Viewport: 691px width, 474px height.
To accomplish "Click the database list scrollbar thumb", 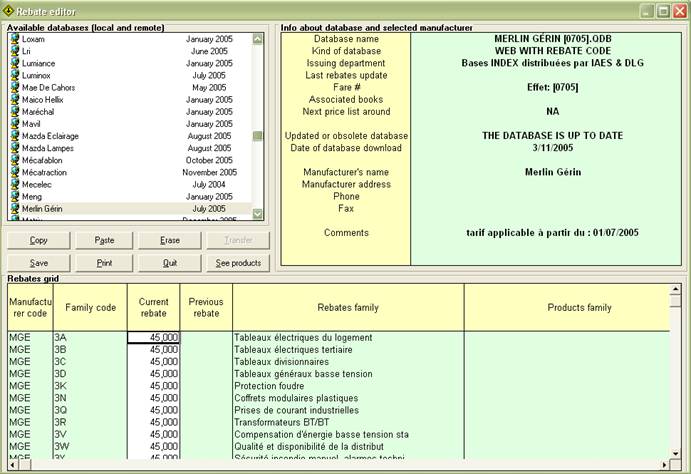I will point(257,136).
